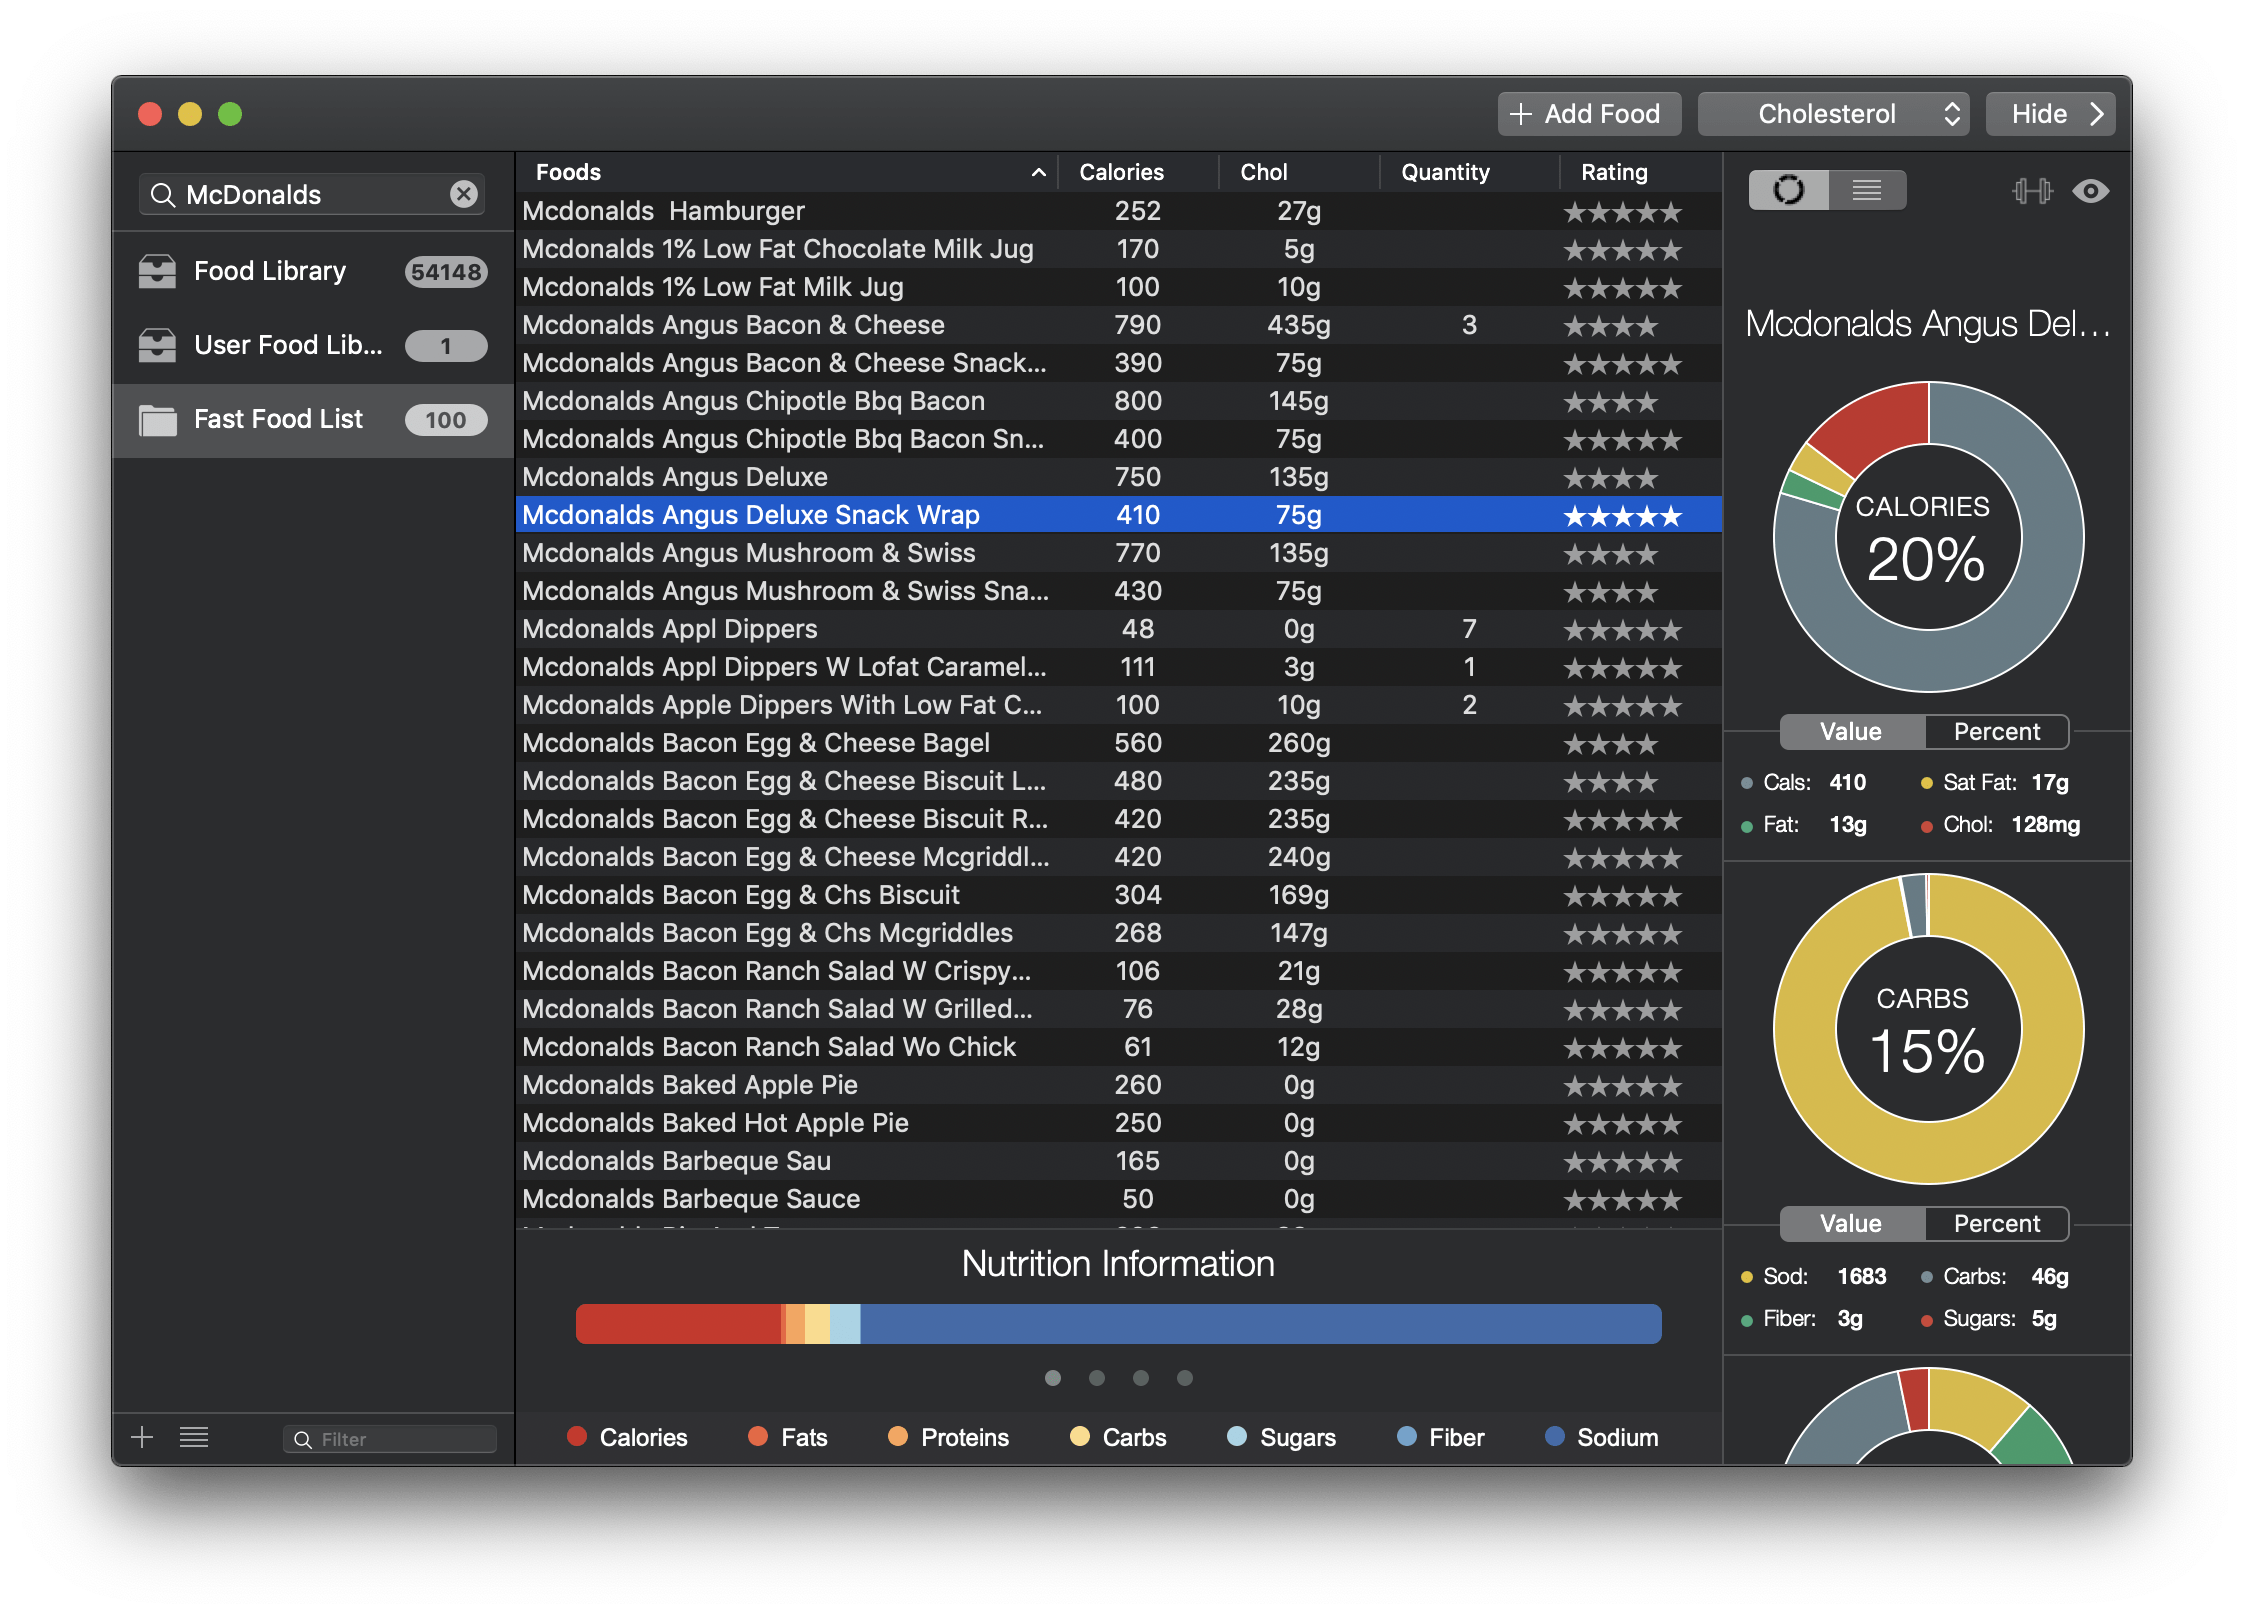The image size is (2244, 1614).
Task: Go to first nutrition page dot
Action: pyautogui.click(x=1052, y=1378)
